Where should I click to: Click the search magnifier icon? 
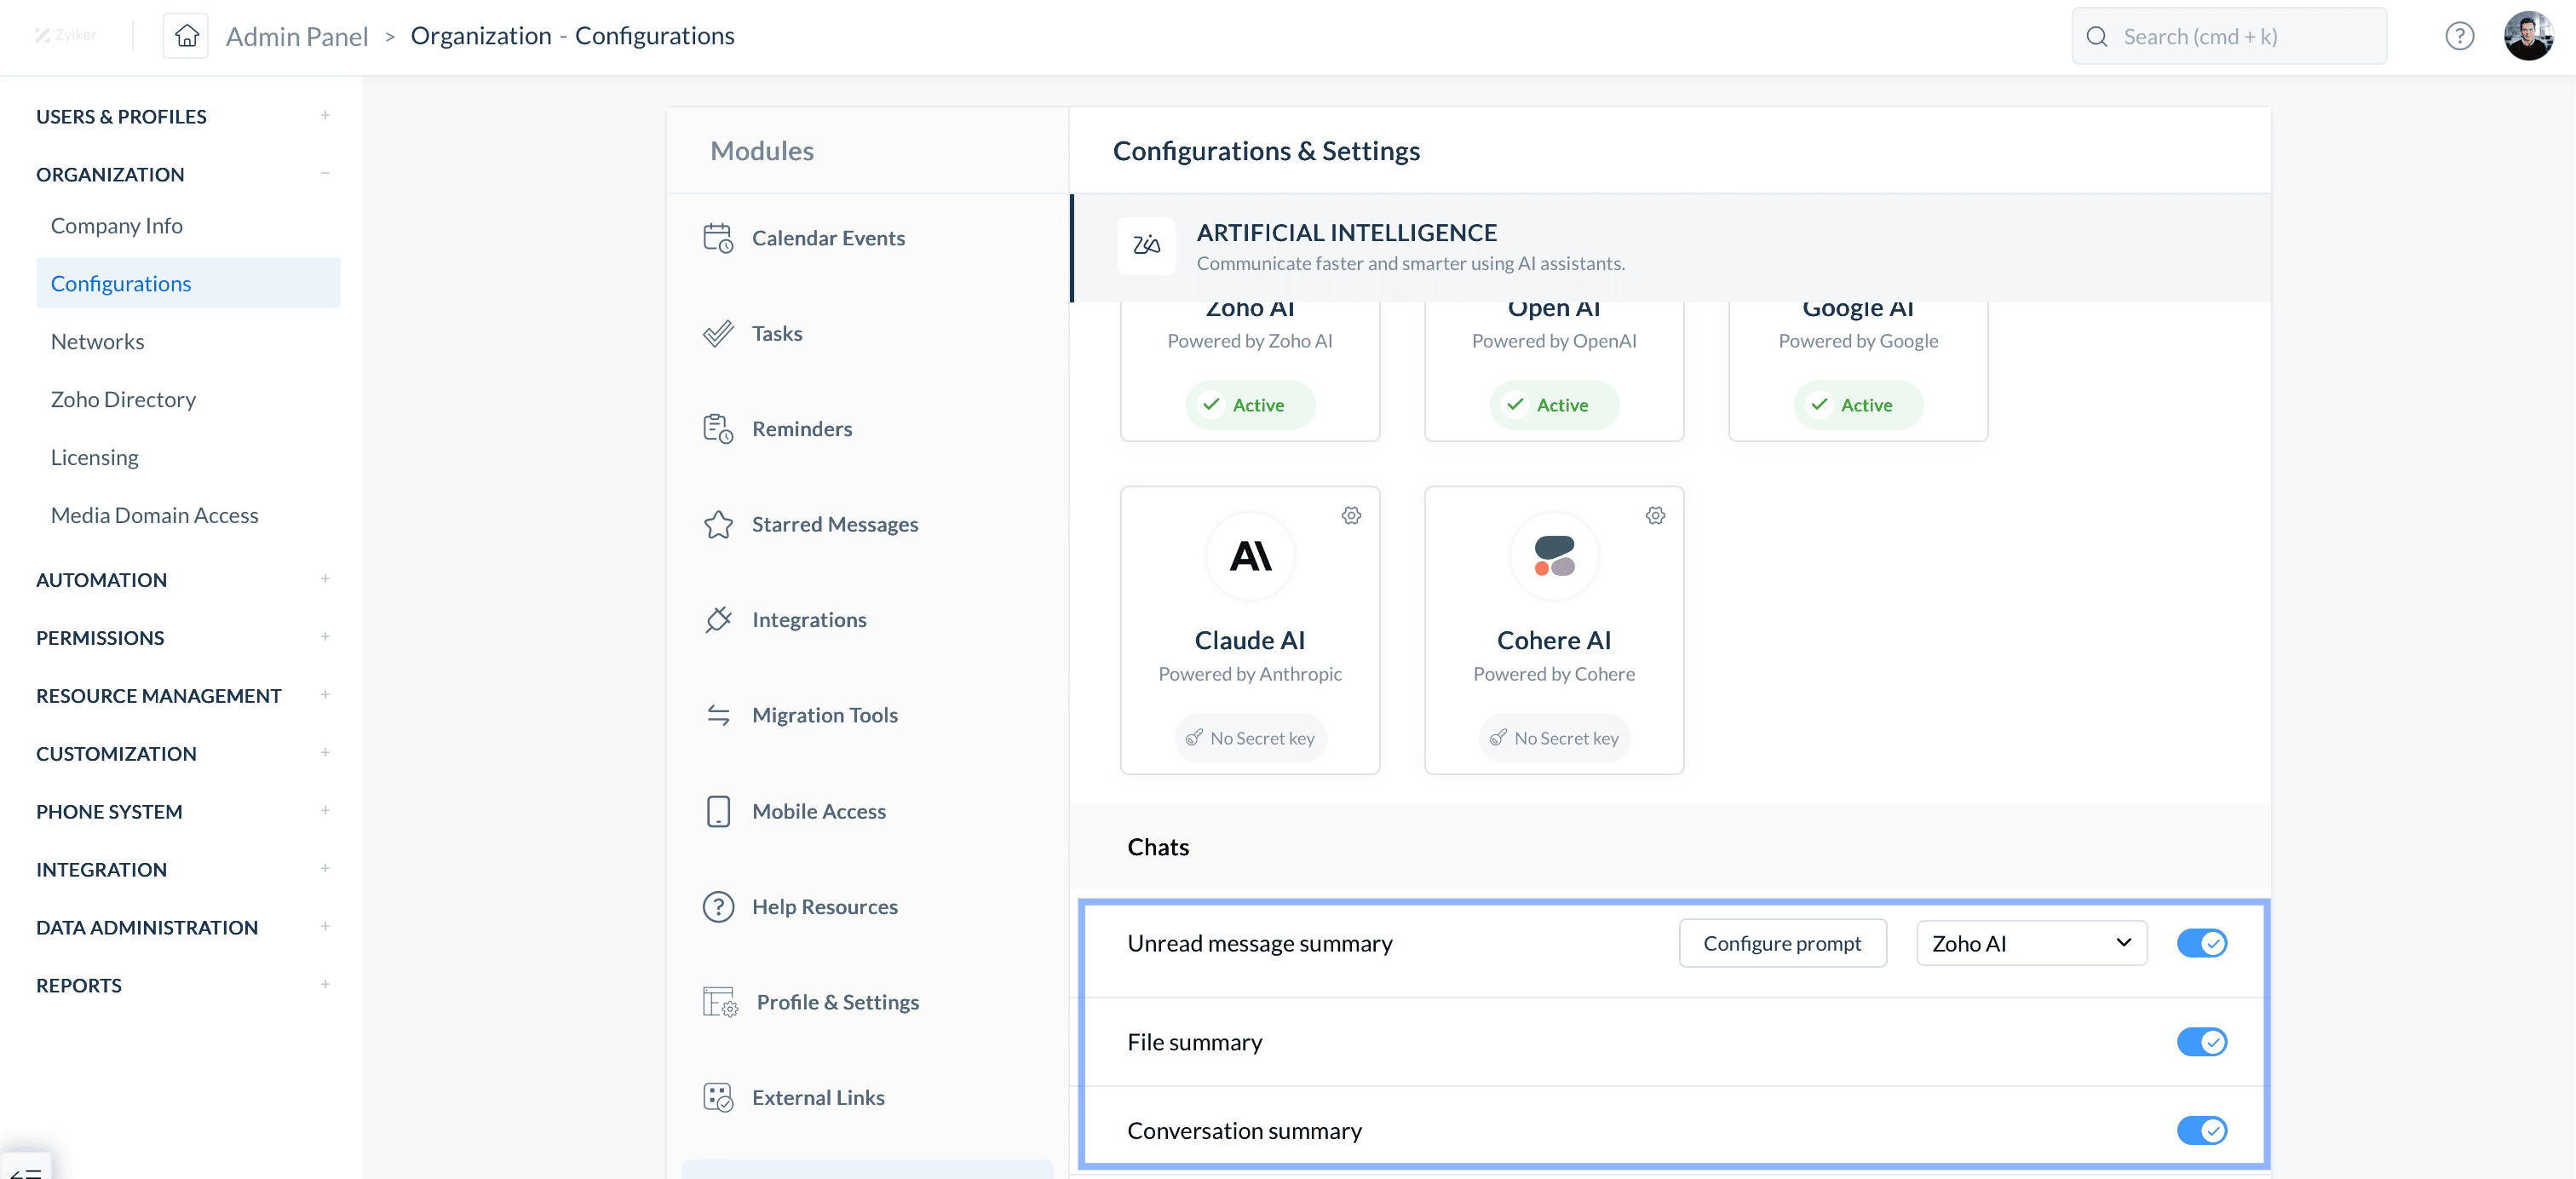tap(2097, 37)
